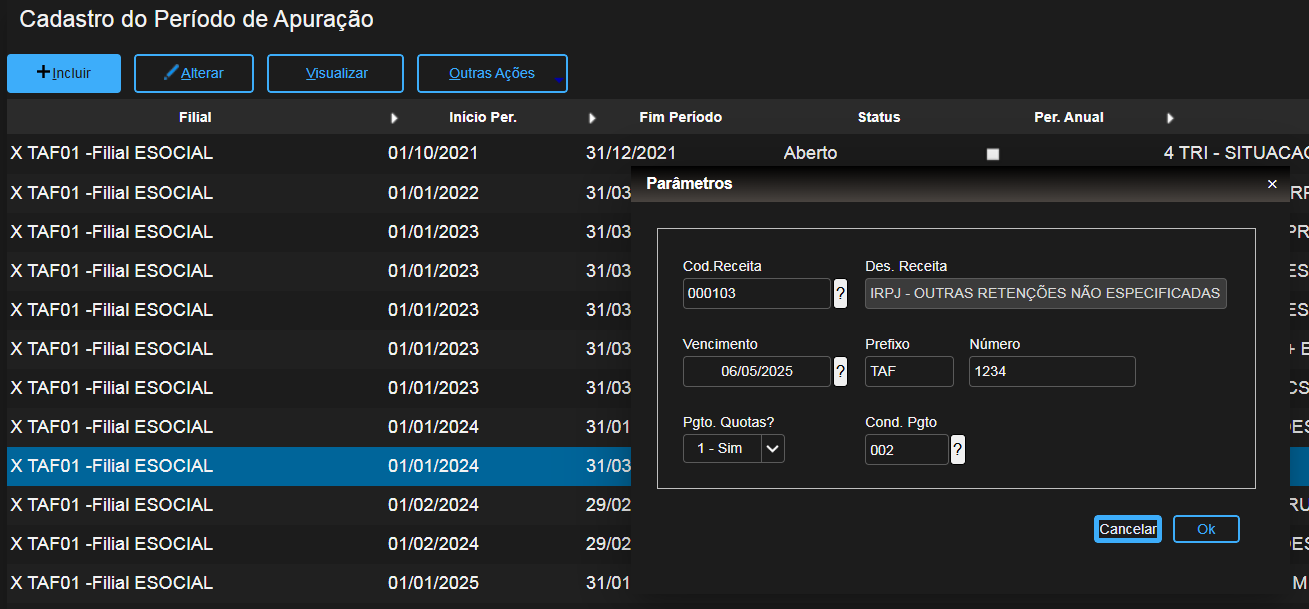Click the arrow after the Início Per. column header
Viewport: 1309px width, 609px height.
[x=592, y=118]
